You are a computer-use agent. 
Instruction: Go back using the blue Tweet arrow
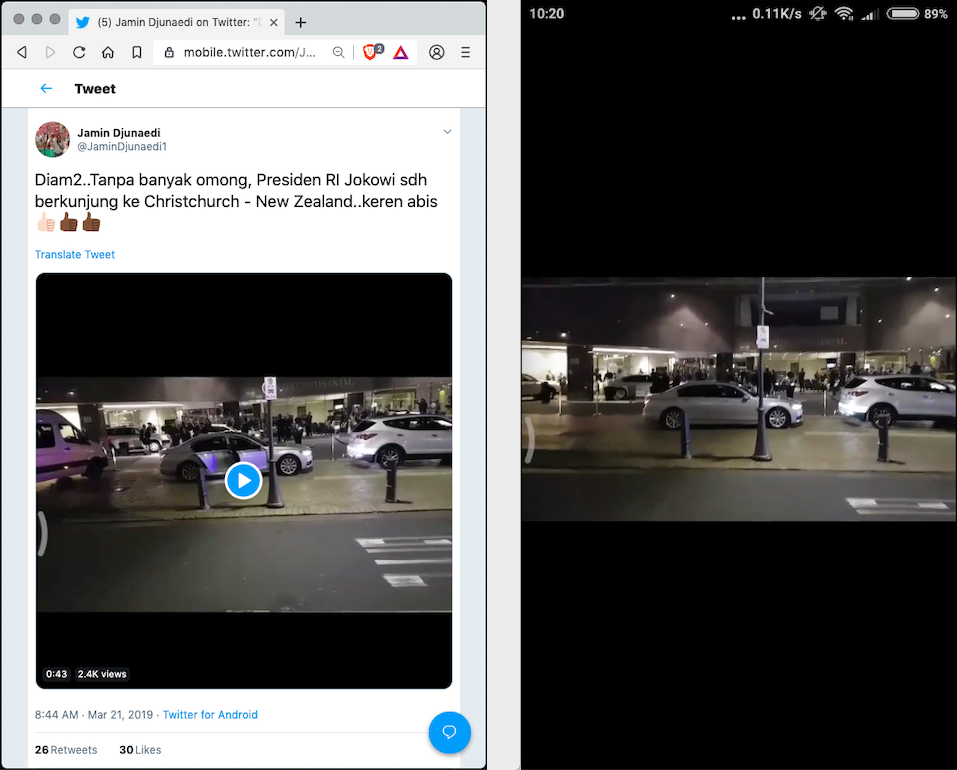click(46, 89)
